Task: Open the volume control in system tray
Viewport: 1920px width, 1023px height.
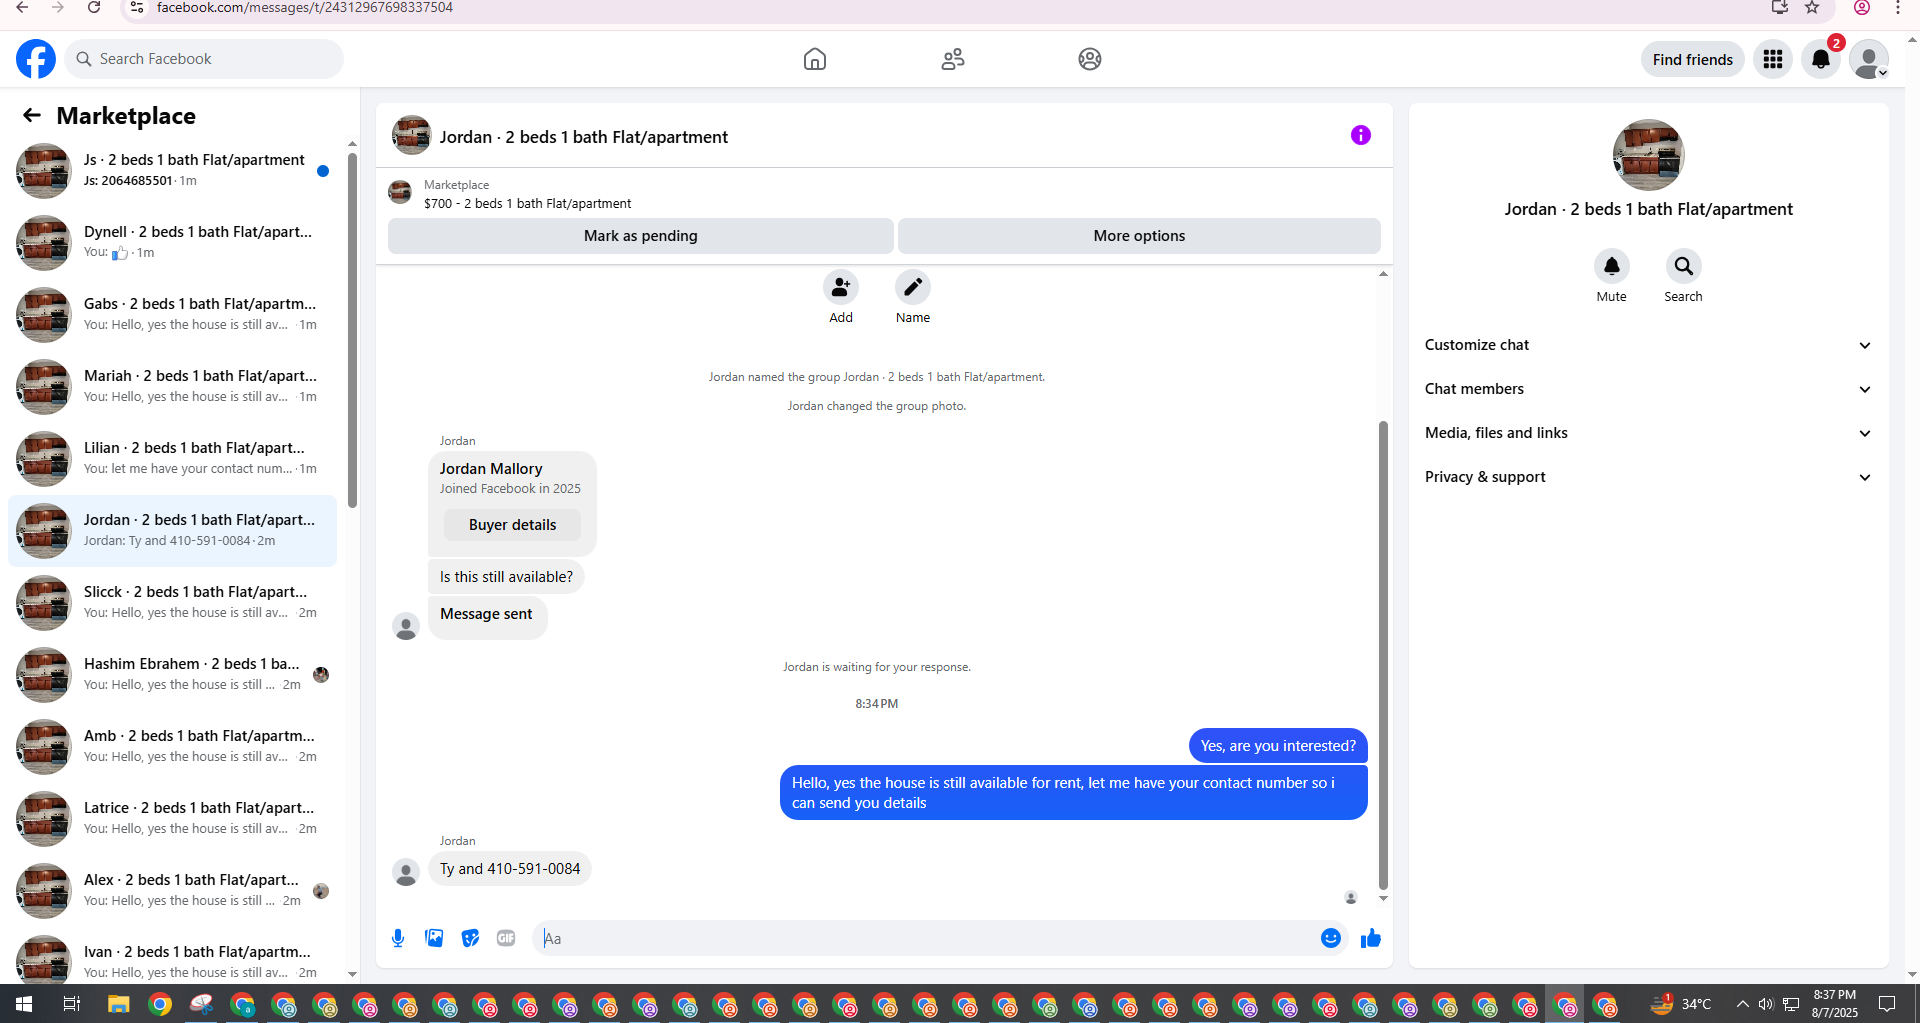Action: 1766,1004
